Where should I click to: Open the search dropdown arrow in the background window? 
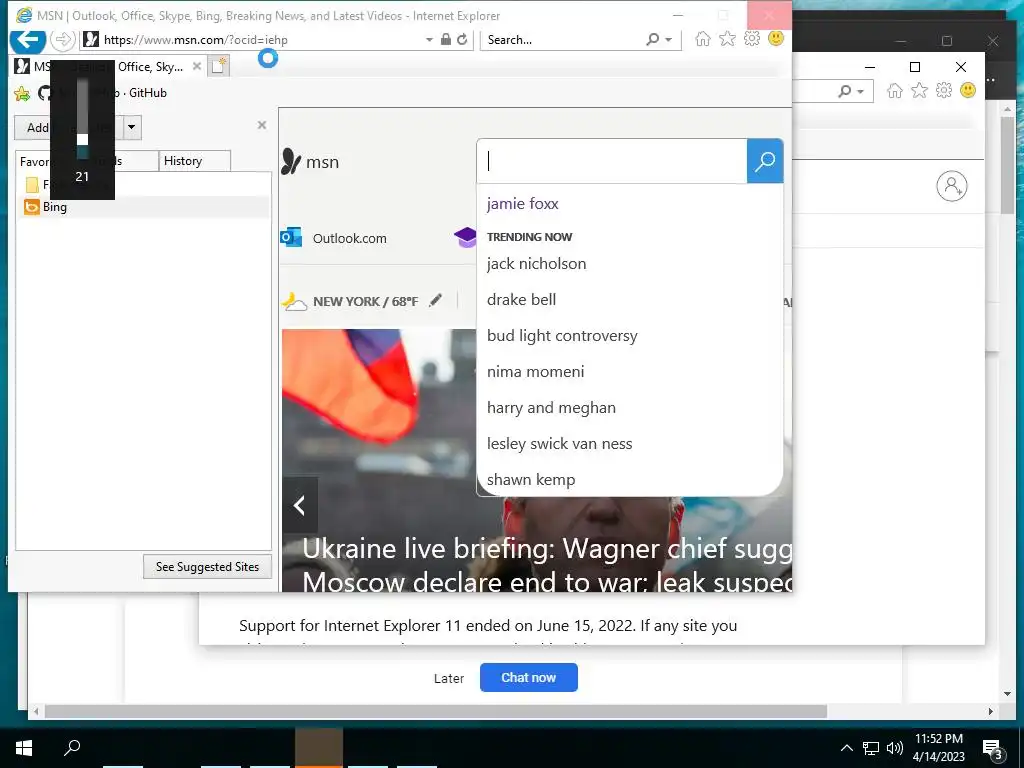click(861, 91)
